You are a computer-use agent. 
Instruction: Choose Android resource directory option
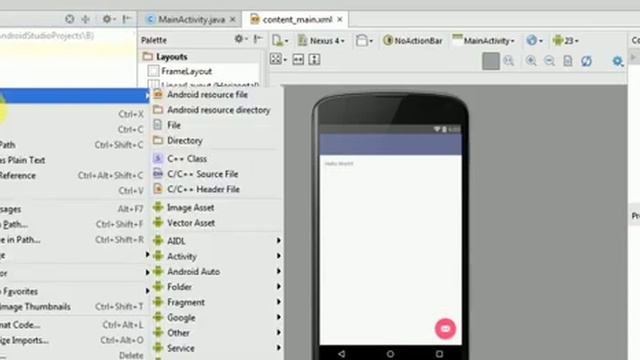pos(217,110)
